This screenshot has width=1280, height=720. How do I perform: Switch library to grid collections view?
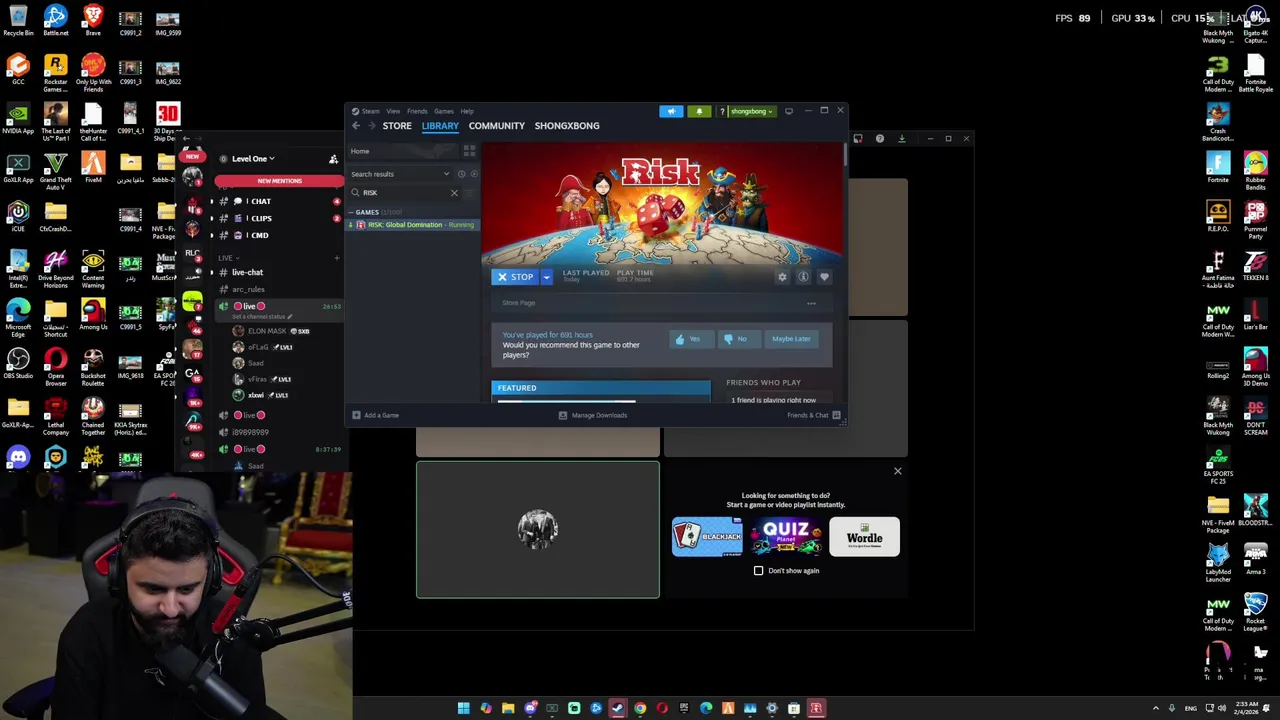[x=469, y=151]
